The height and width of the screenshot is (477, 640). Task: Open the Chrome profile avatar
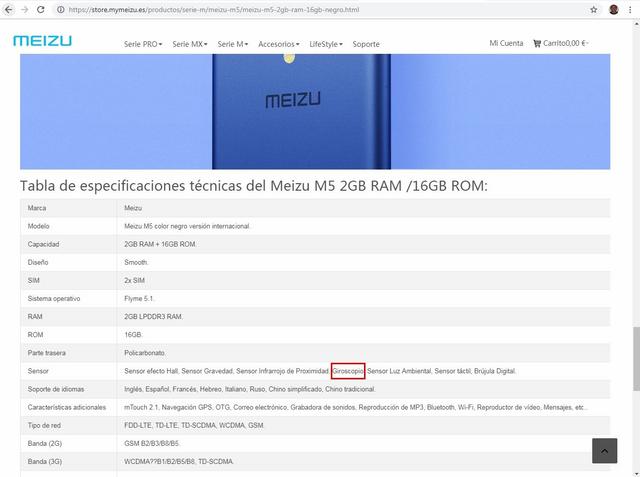click(613, 9)
